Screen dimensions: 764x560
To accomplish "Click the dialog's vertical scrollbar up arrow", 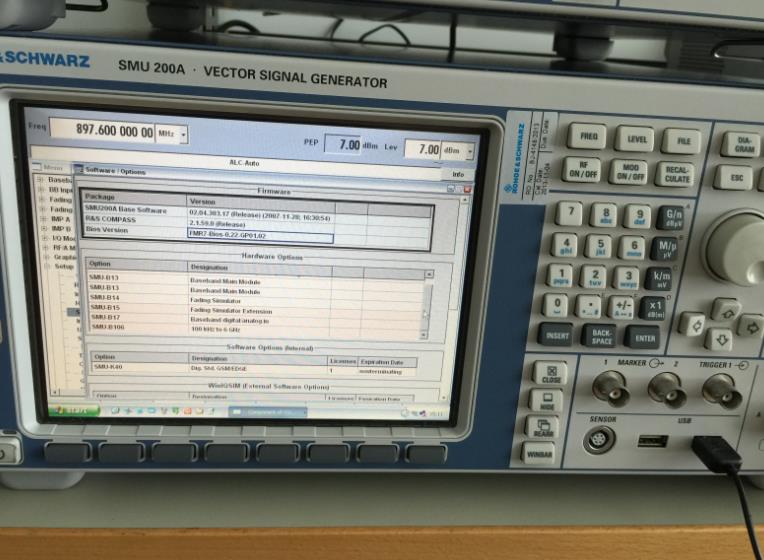I will coord(464,200).
